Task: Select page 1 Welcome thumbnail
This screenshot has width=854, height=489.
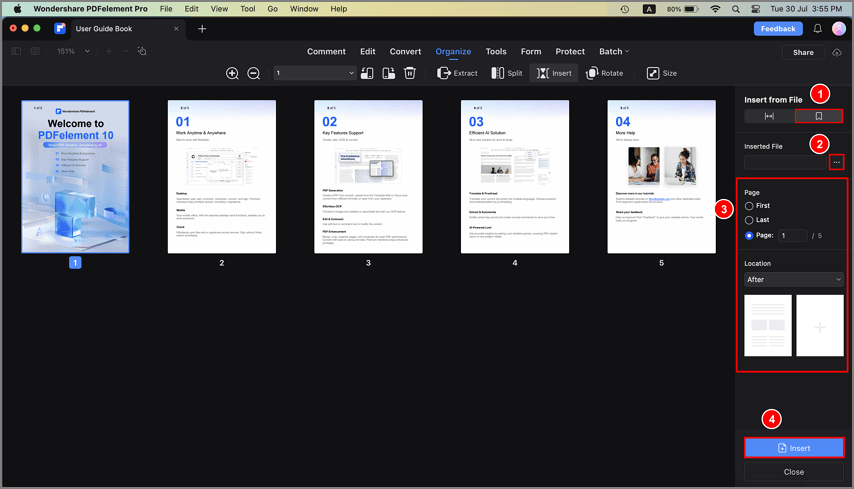Action: coord(75,177)
